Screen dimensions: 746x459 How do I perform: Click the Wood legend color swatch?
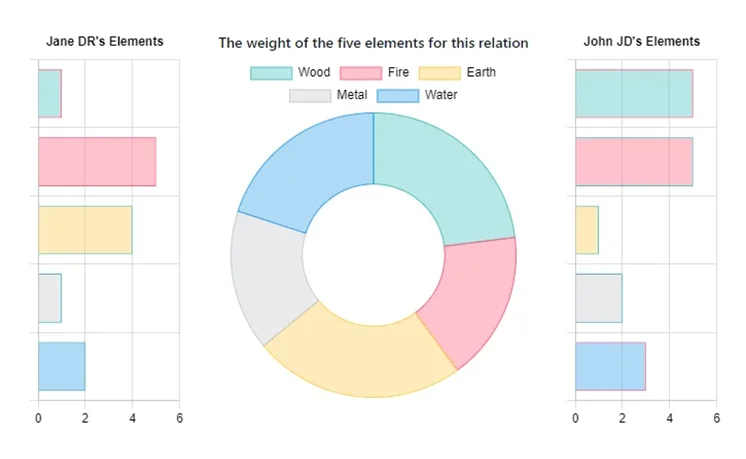click(x=270, y=73)
